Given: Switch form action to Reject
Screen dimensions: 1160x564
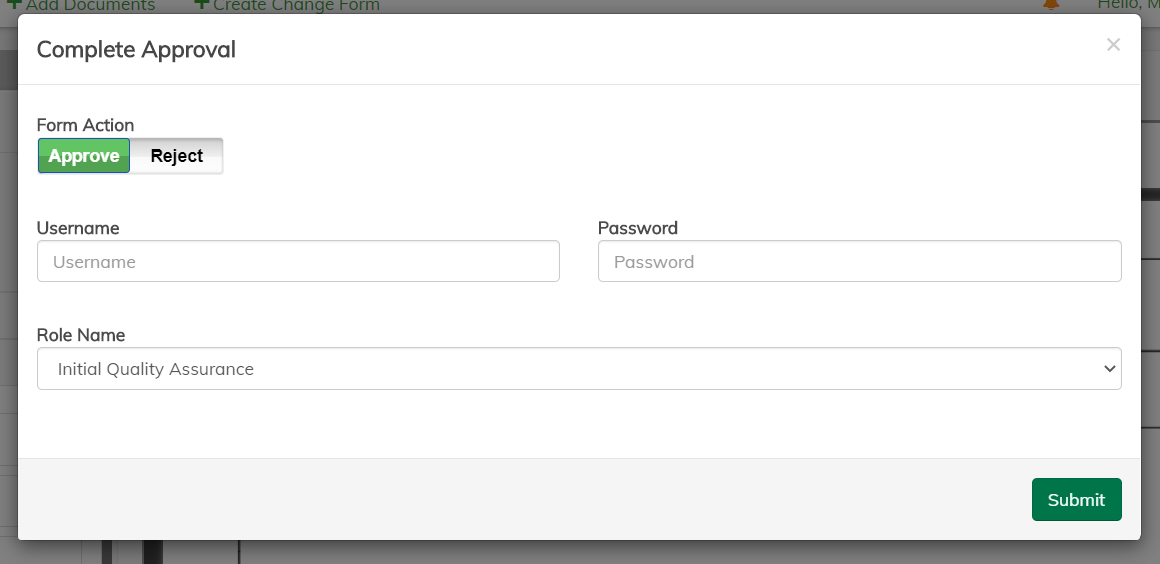Looking at the screenshot, I should [176, 156].
